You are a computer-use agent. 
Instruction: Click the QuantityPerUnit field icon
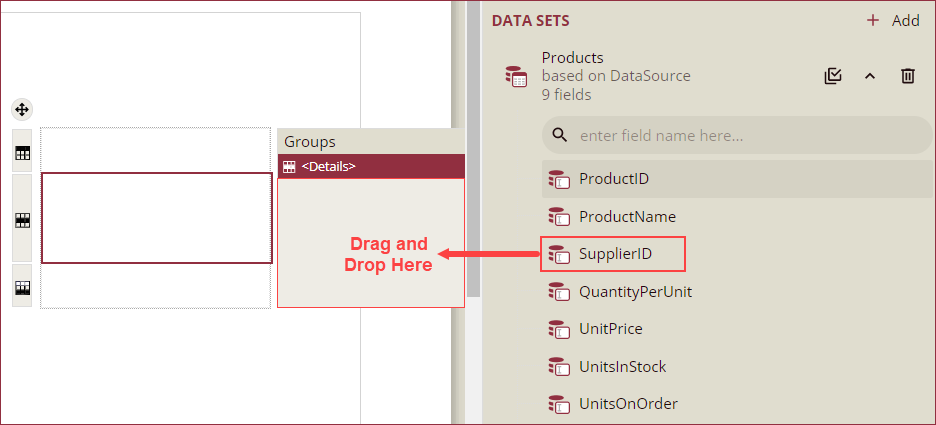pyautogui.click(x=559, y=292)
